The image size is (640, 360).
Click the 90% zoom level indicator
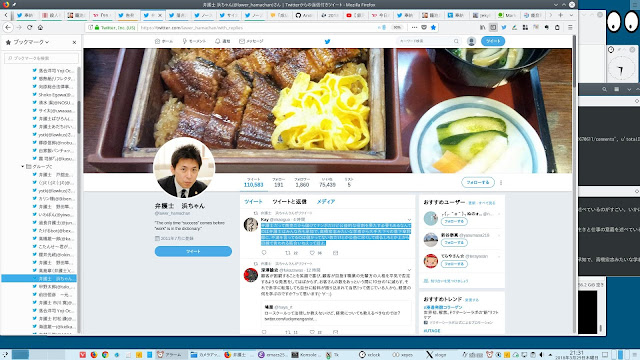coord(396,27)
